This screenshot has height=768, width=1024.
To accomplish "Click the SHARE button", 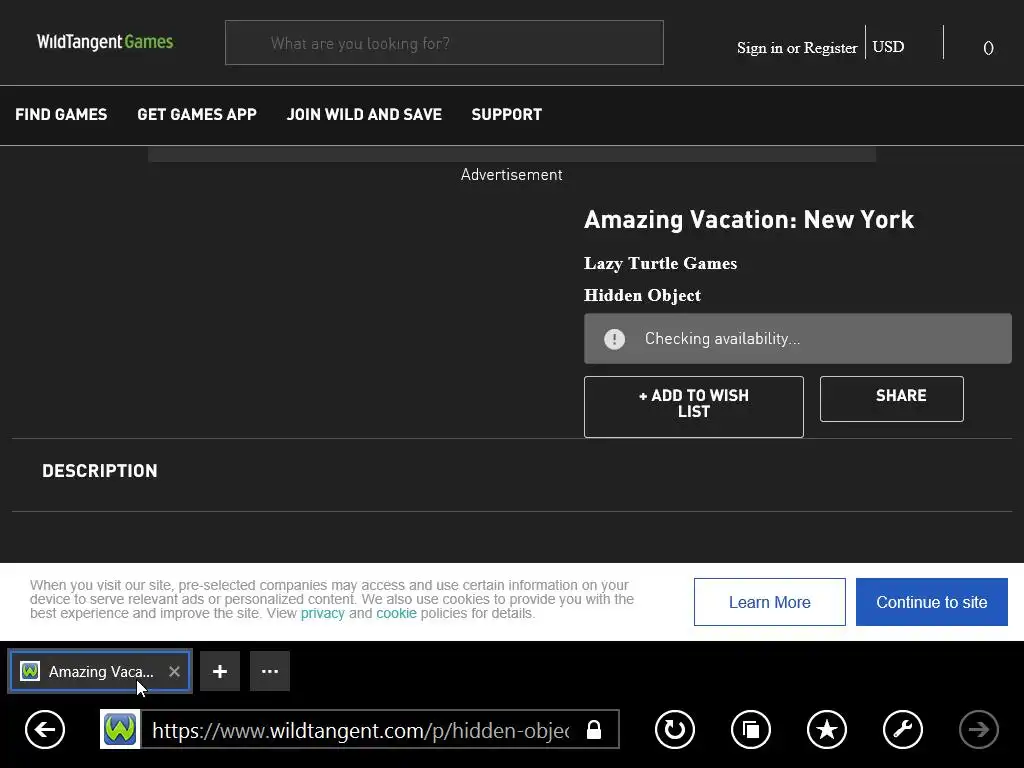I will (x=891, y=399).
